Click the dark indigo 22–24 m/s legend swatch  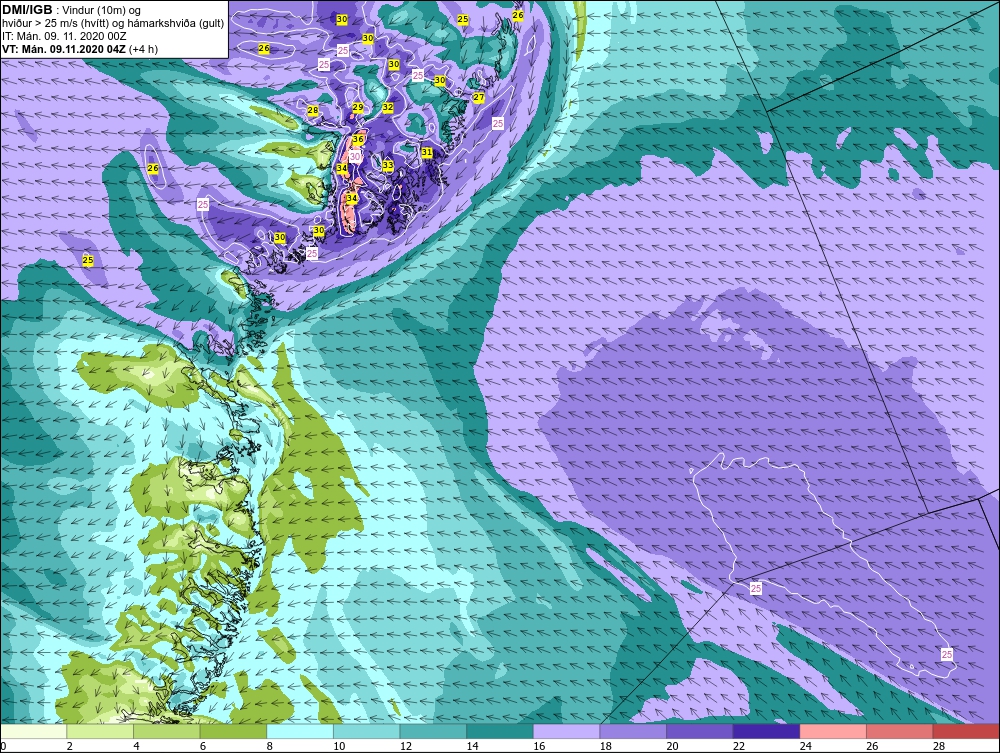[766, 731]
